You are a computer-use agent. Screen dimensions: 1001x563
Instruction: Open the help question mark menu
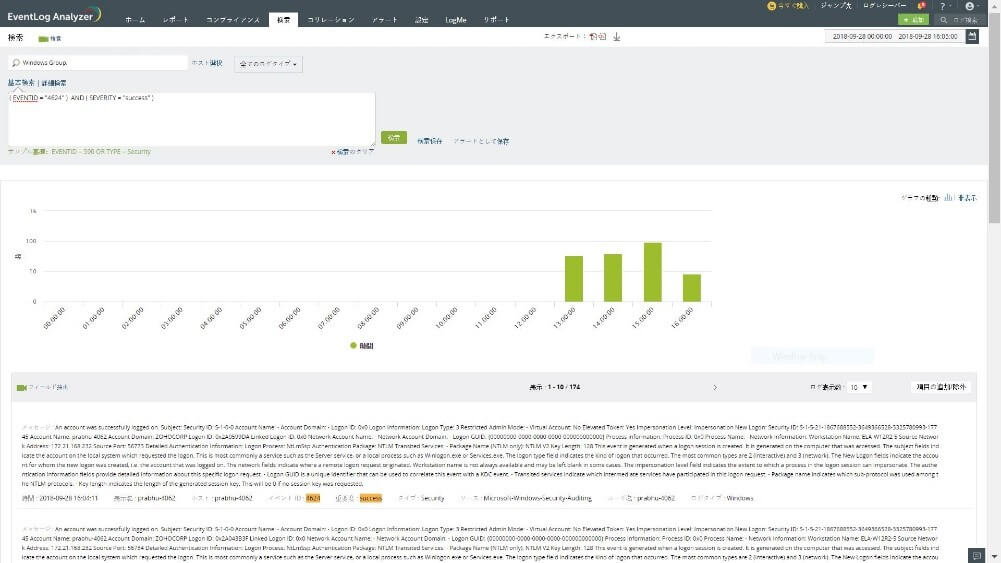[x=942, y=6]
